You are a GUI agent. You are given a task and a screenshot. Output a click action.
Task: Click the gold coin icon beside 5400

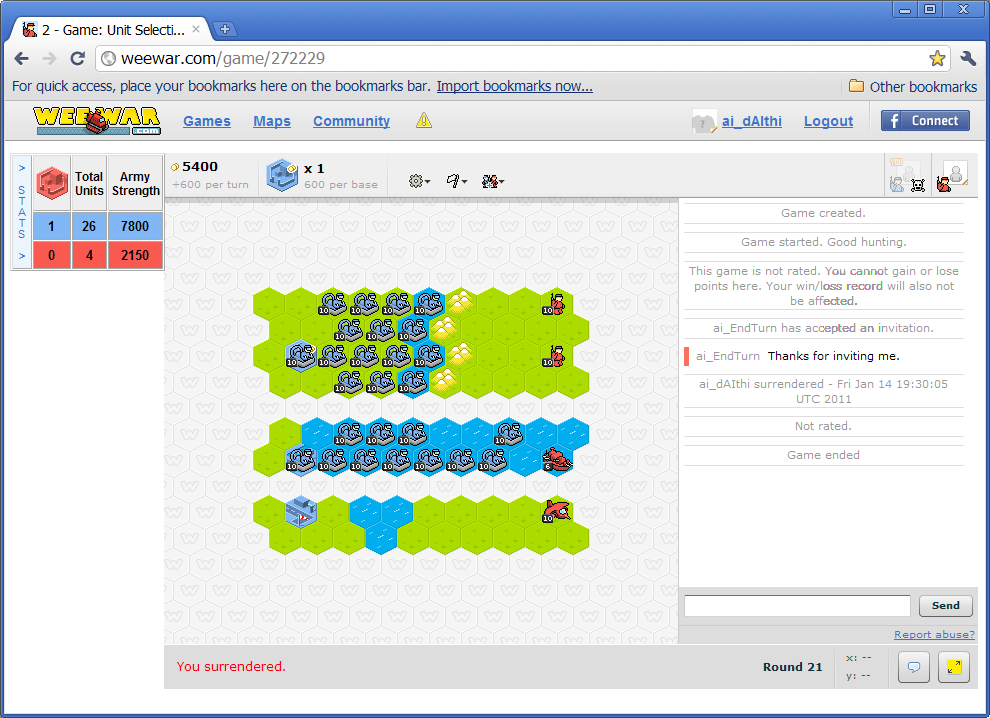(175, 167)
